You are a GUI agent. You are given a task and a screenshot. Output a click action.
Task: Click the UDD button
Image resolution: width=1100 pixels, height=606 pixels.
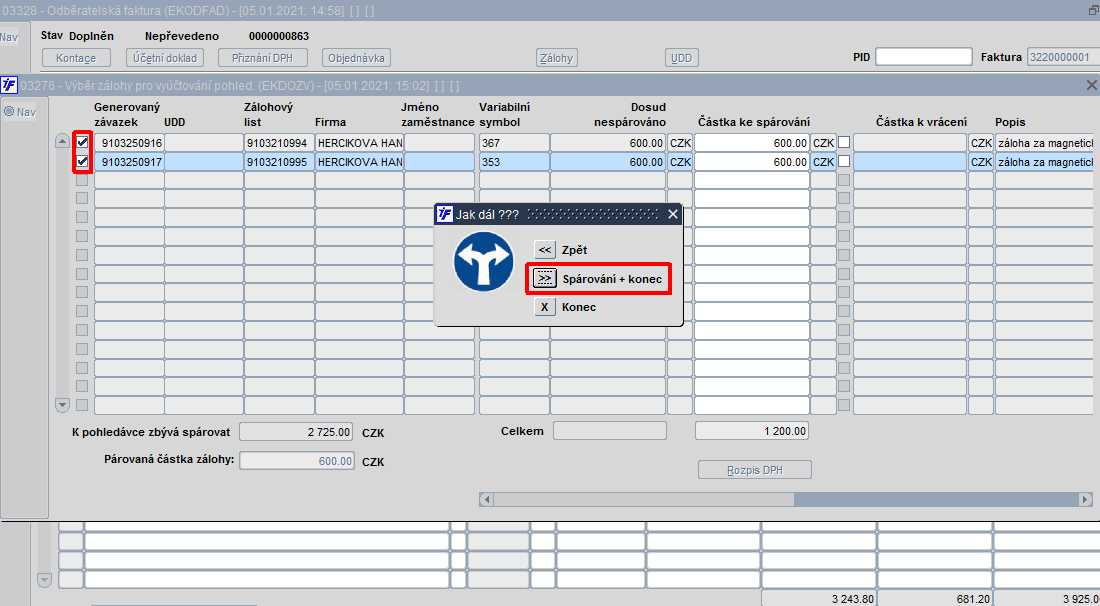pyautogui.click(x=681, y=58)
